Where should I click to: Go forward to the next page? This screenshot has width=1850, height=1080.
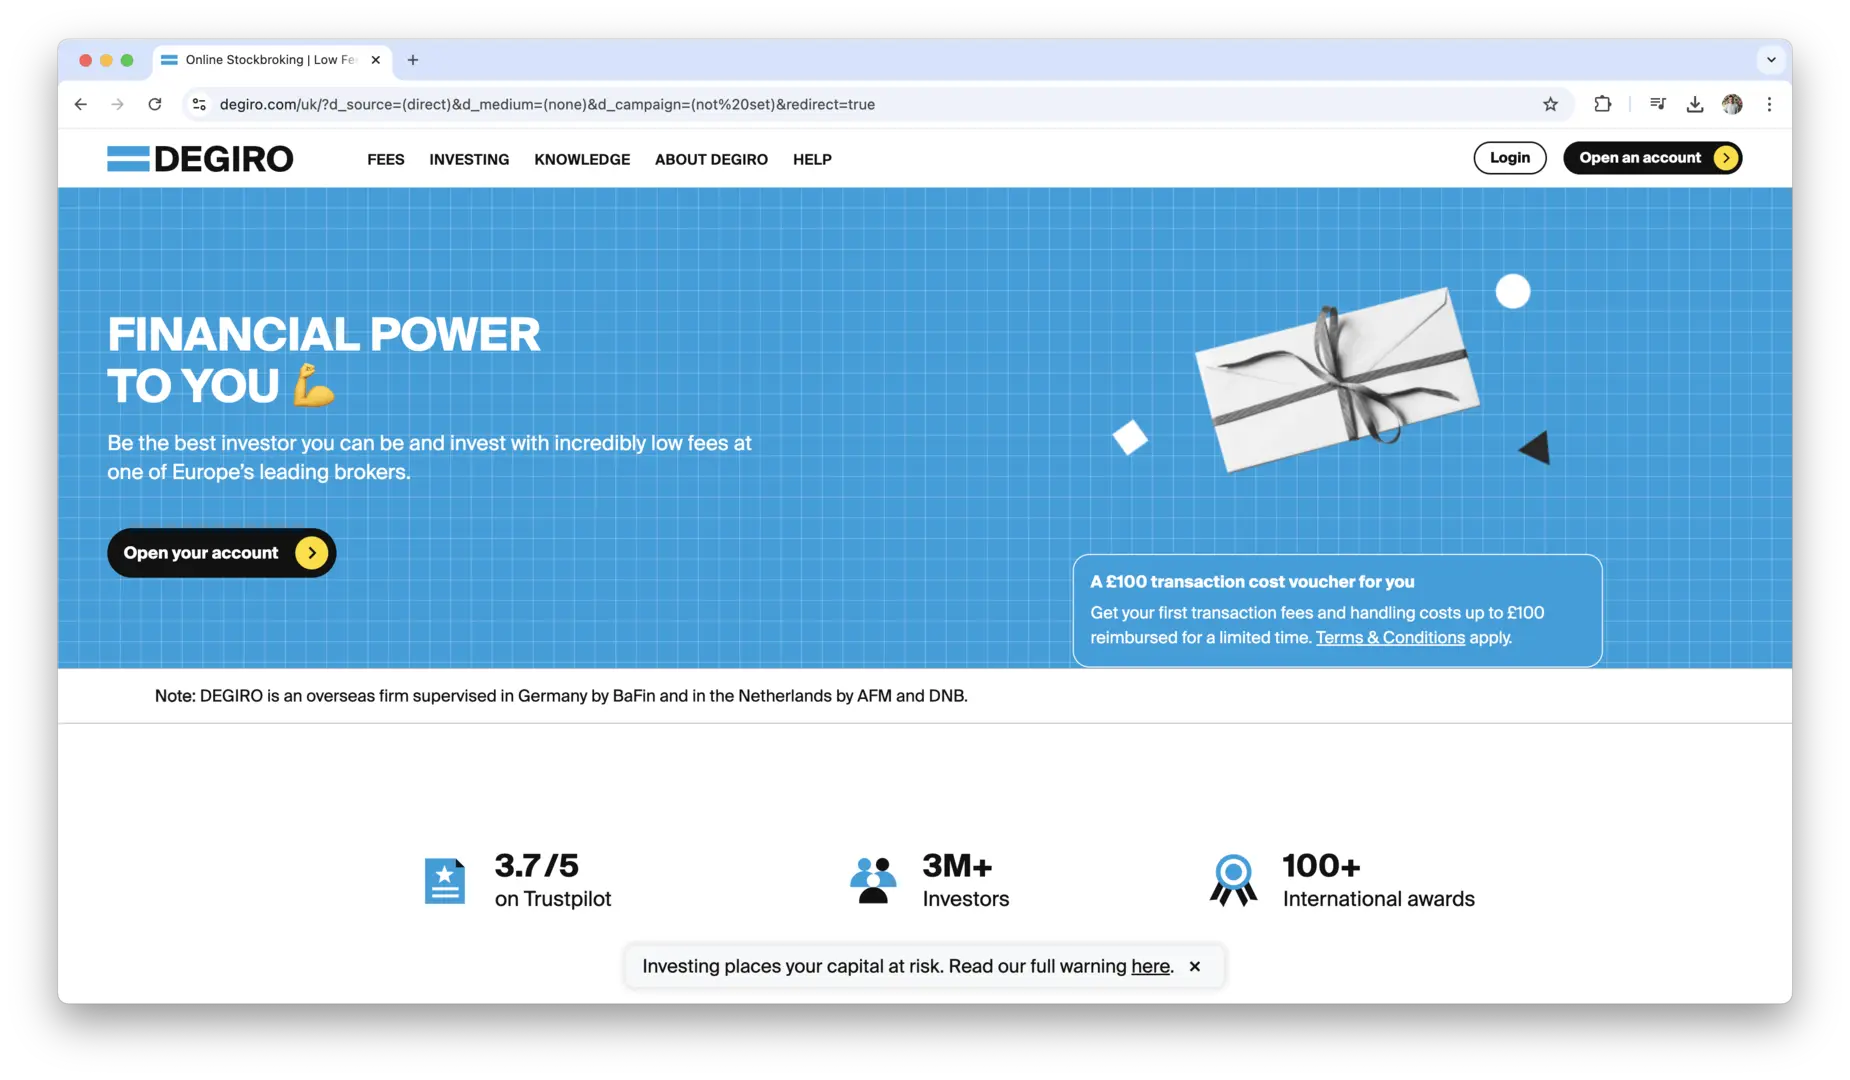[118, 104]
